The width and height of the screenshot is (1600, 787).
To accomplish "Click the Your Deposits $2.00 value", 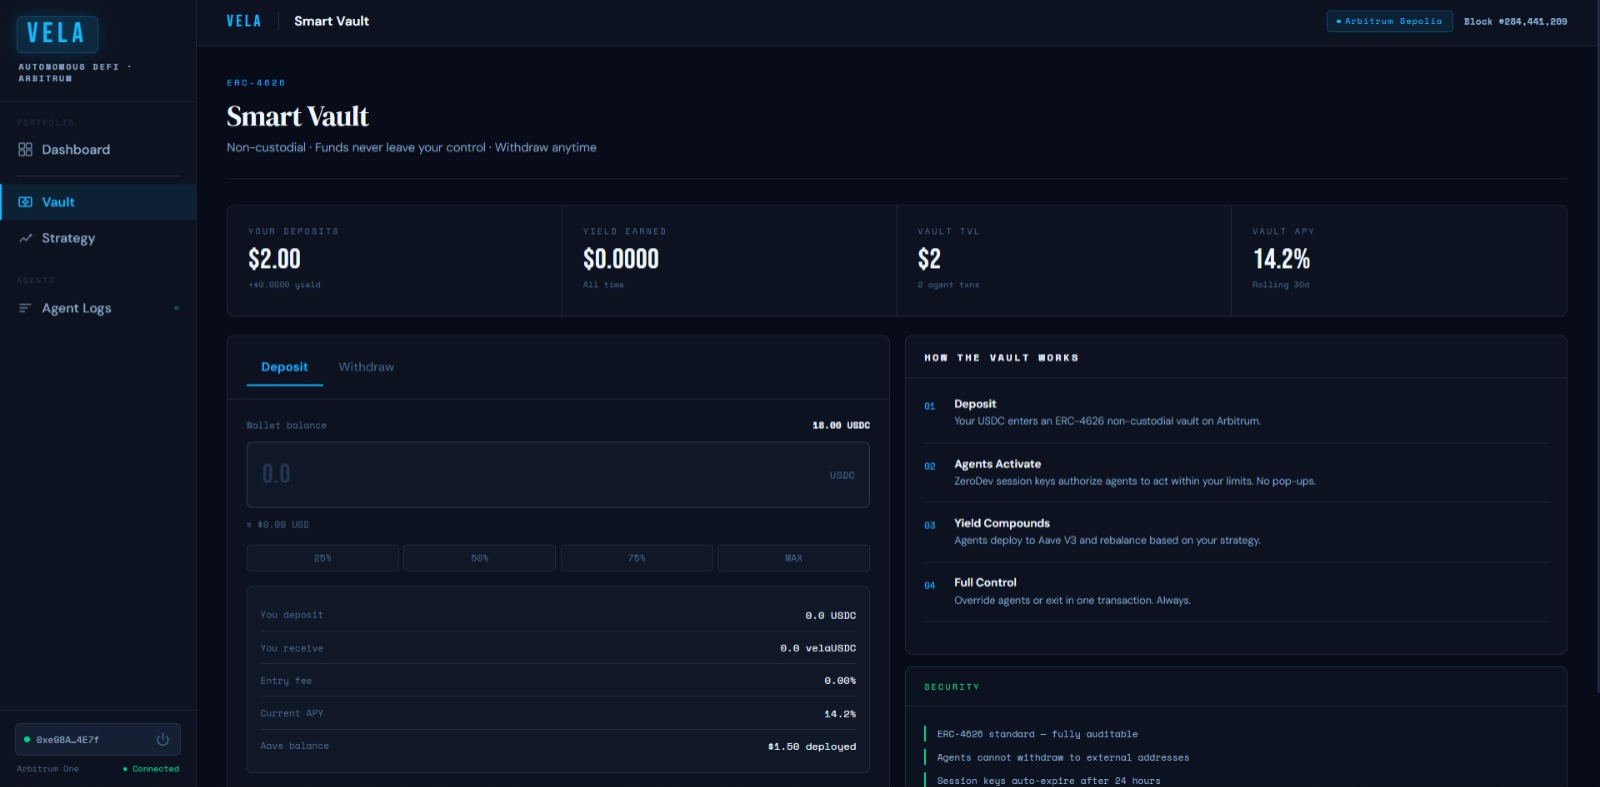I will (275, 259).
